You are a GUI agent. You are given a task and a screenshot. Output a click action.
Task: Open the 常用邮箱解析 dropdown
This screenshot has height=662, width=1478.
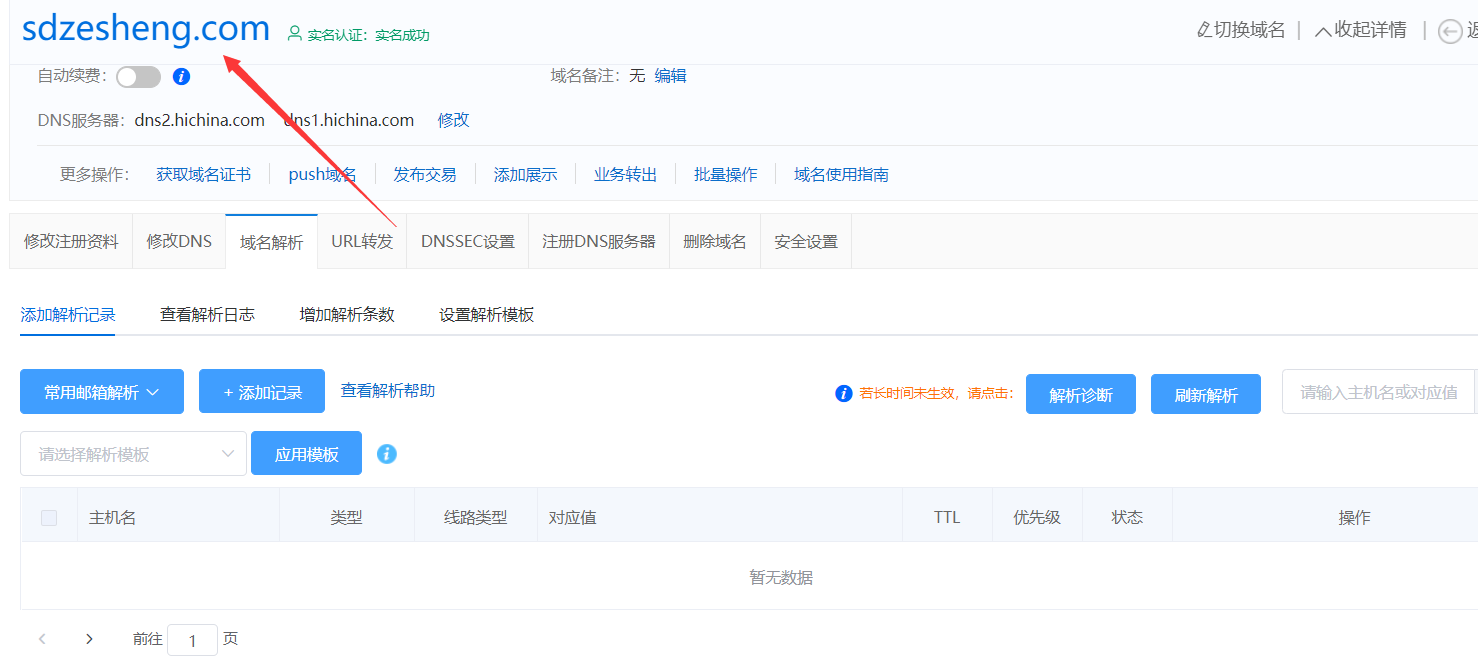(x=102, y=392)
